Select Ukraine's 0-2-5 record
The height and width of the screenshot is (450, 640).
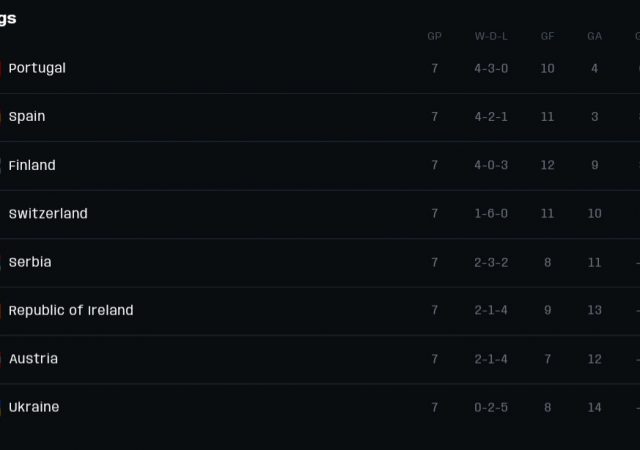point(491,408)
